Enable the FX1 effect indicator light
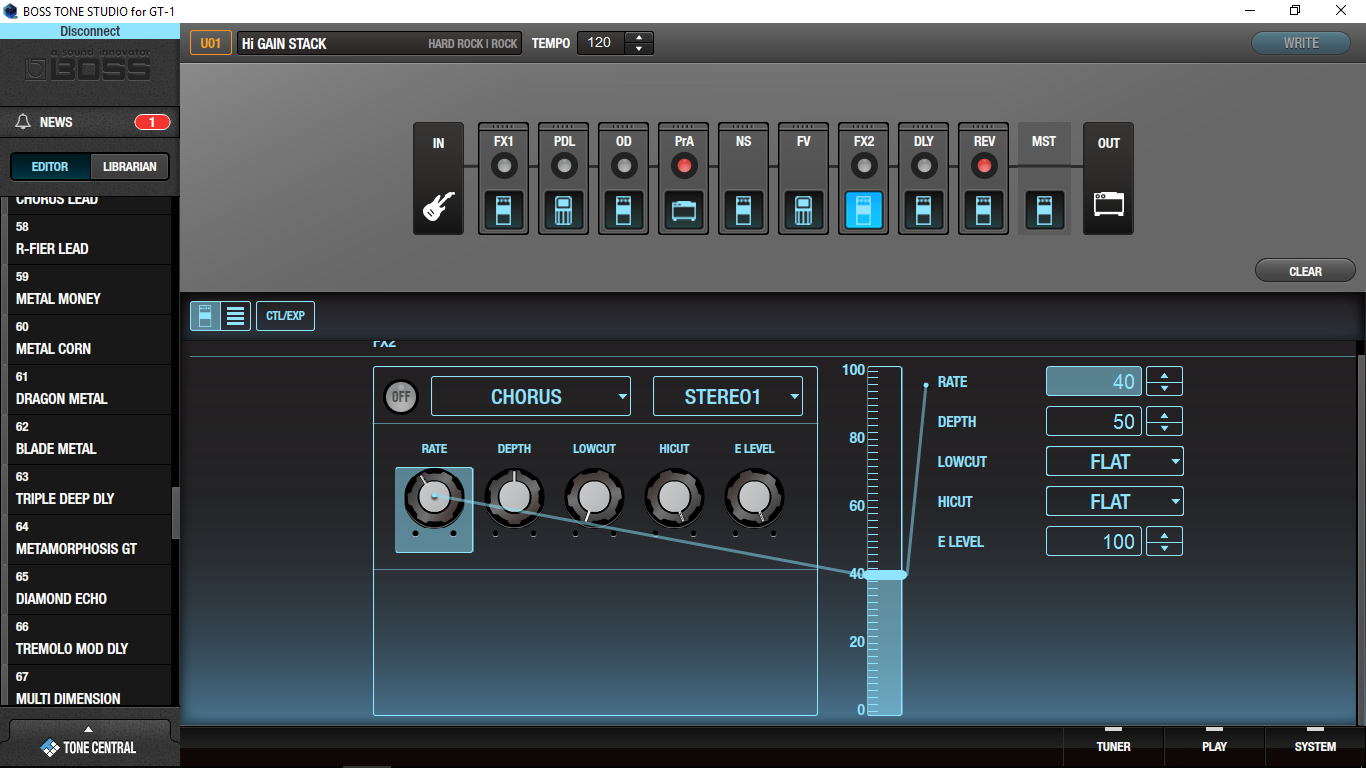Viewport: 1366px width, 768px height. coord(503,165)
